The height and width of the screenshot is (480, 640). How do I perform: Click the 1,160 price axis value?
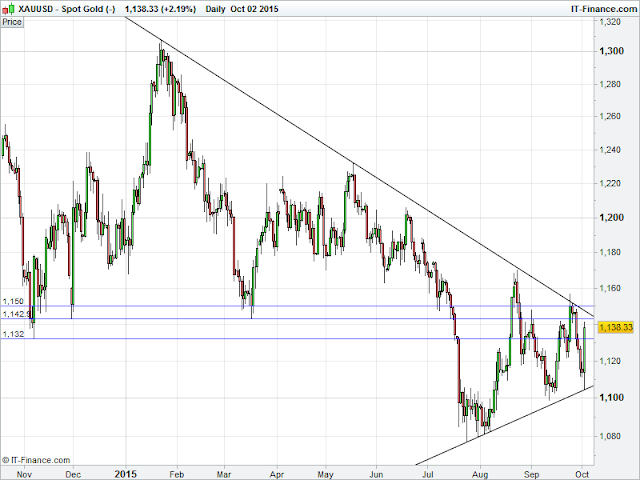click(609, 288)
